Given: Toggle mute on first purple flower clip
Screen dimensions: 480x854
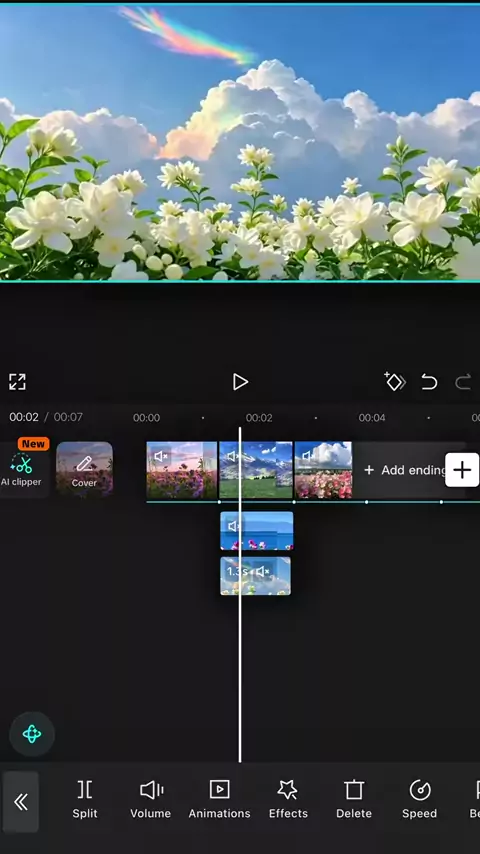Looking at the screenshot, I should click(x=160, y=456).
